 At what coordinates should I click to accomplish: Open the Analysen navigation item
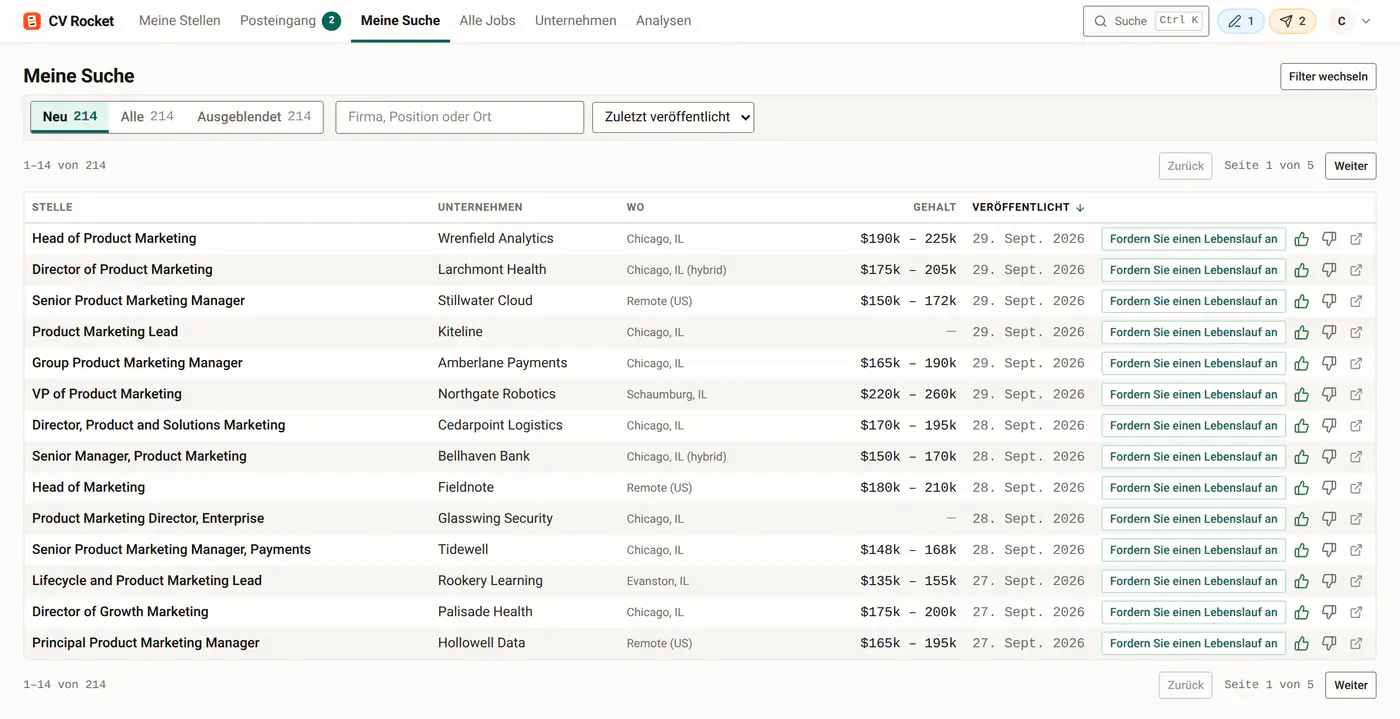[x=664, y=20]
